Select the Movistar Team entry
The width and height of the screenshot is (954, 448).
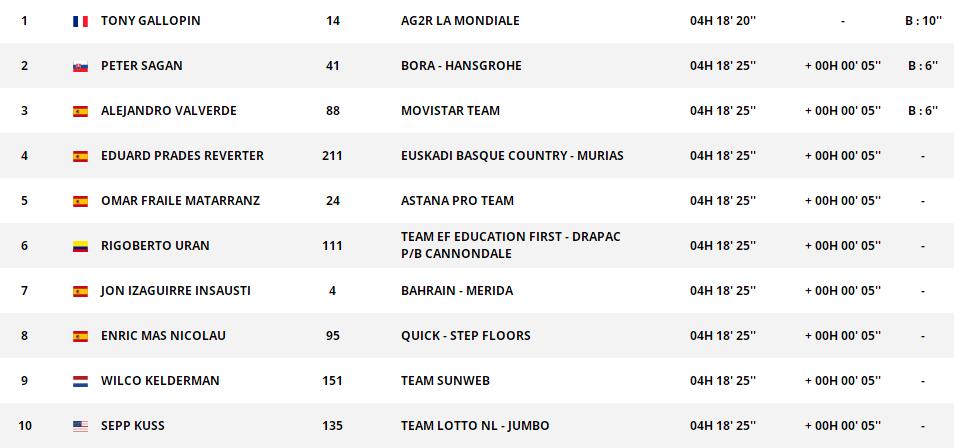click(450, 111)
